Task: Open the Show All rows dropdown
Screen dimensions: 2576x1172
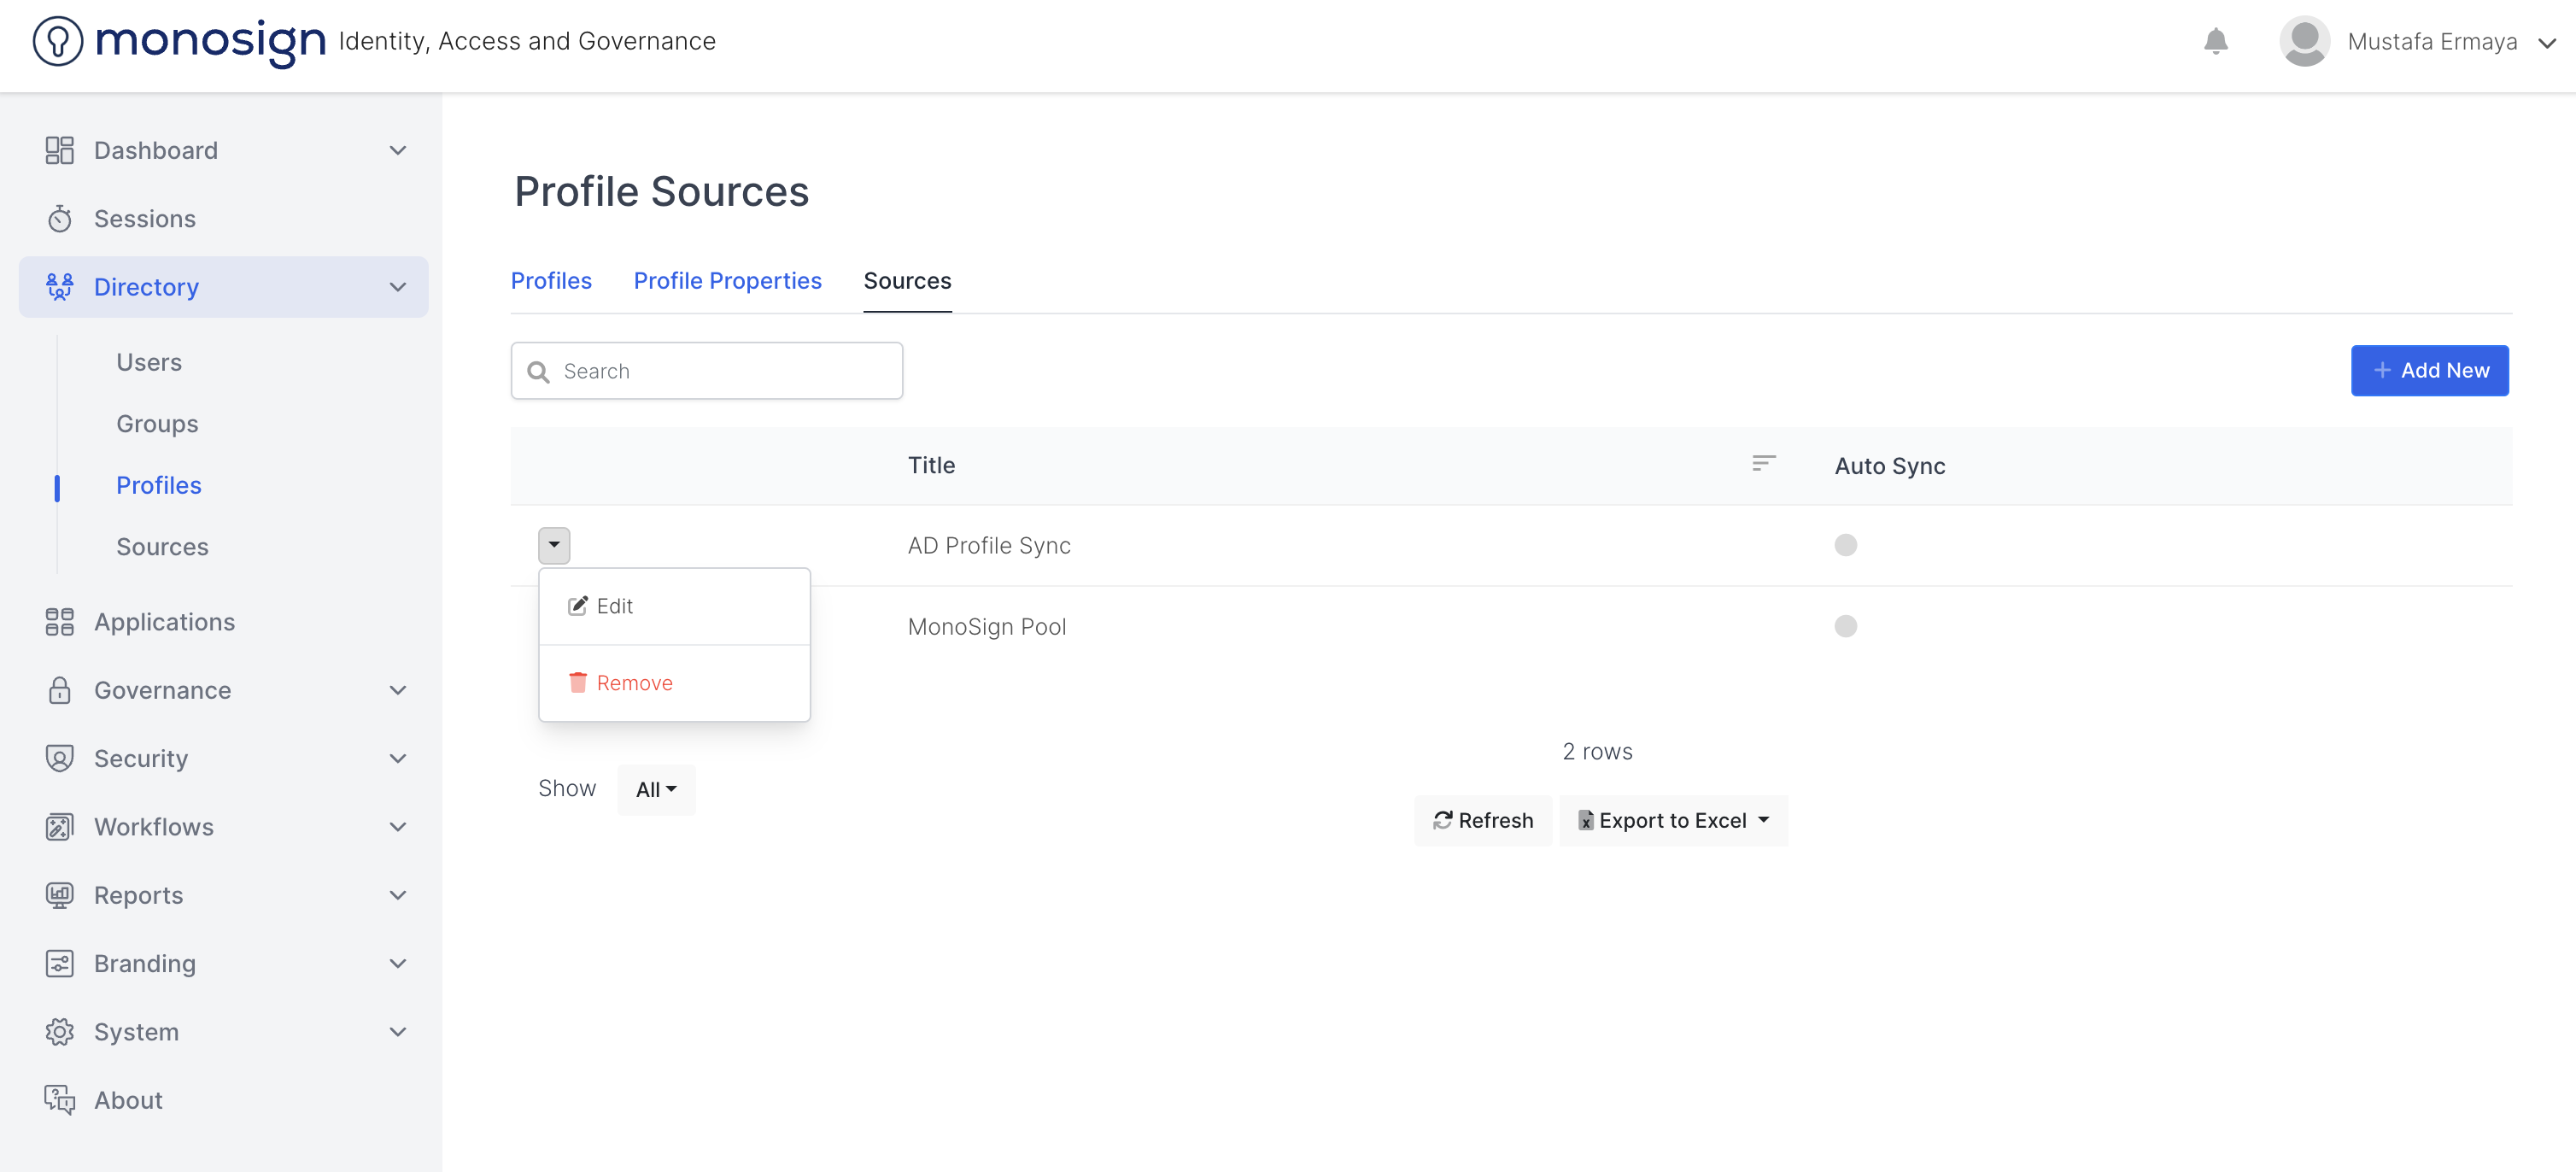Action: (x=656, y=790)
